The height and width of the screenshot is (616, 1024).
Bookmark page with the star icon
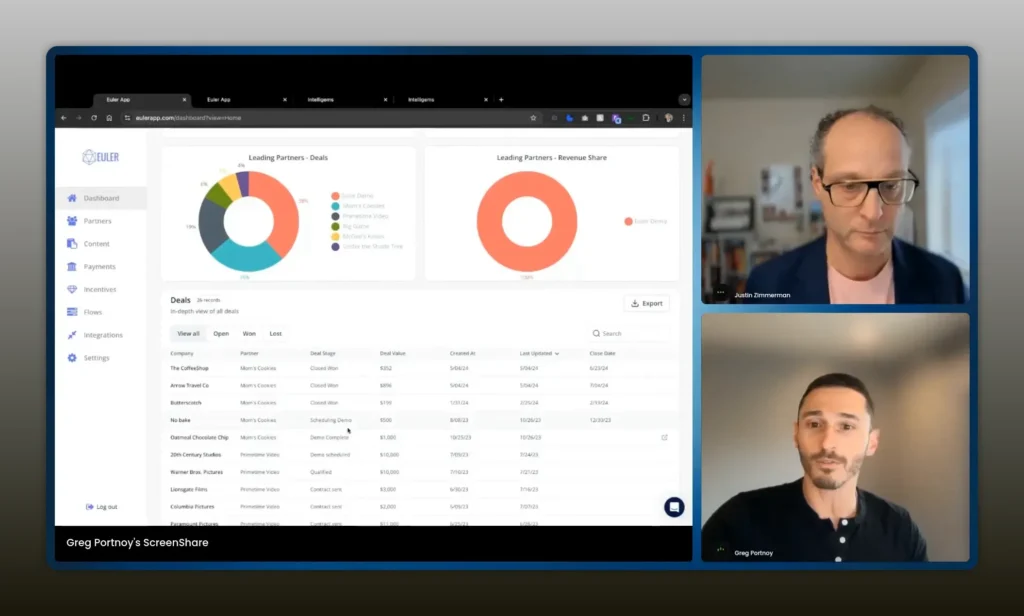[x=533, y=118]
